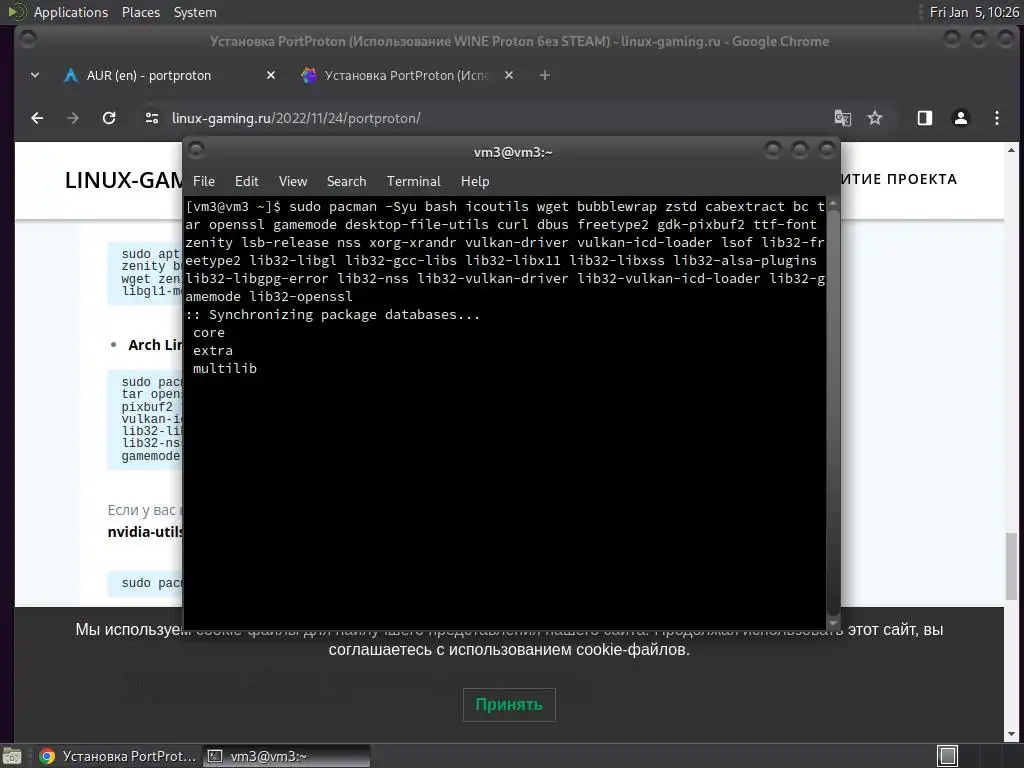Reload the linux-gaming.ru page
This screenshot has height=768, width=1024.
[109, 118]
